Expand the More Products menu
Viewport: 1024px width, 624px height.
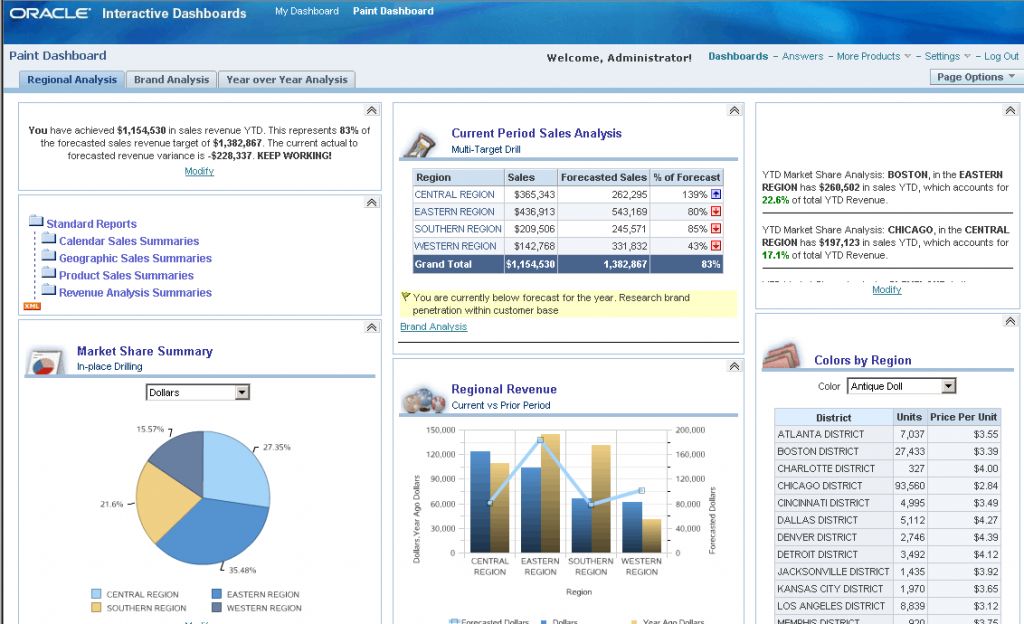873,57
